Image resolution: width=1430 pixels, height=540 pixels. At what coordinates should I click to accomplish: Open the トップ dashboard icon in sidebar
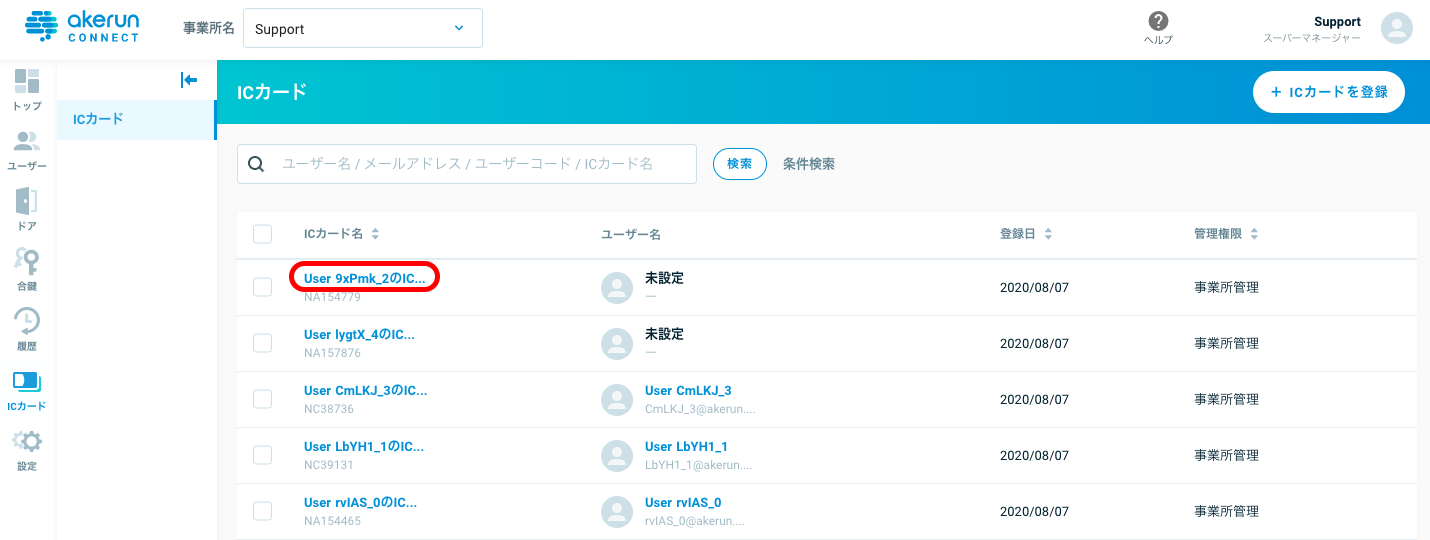tap(27, 82)
